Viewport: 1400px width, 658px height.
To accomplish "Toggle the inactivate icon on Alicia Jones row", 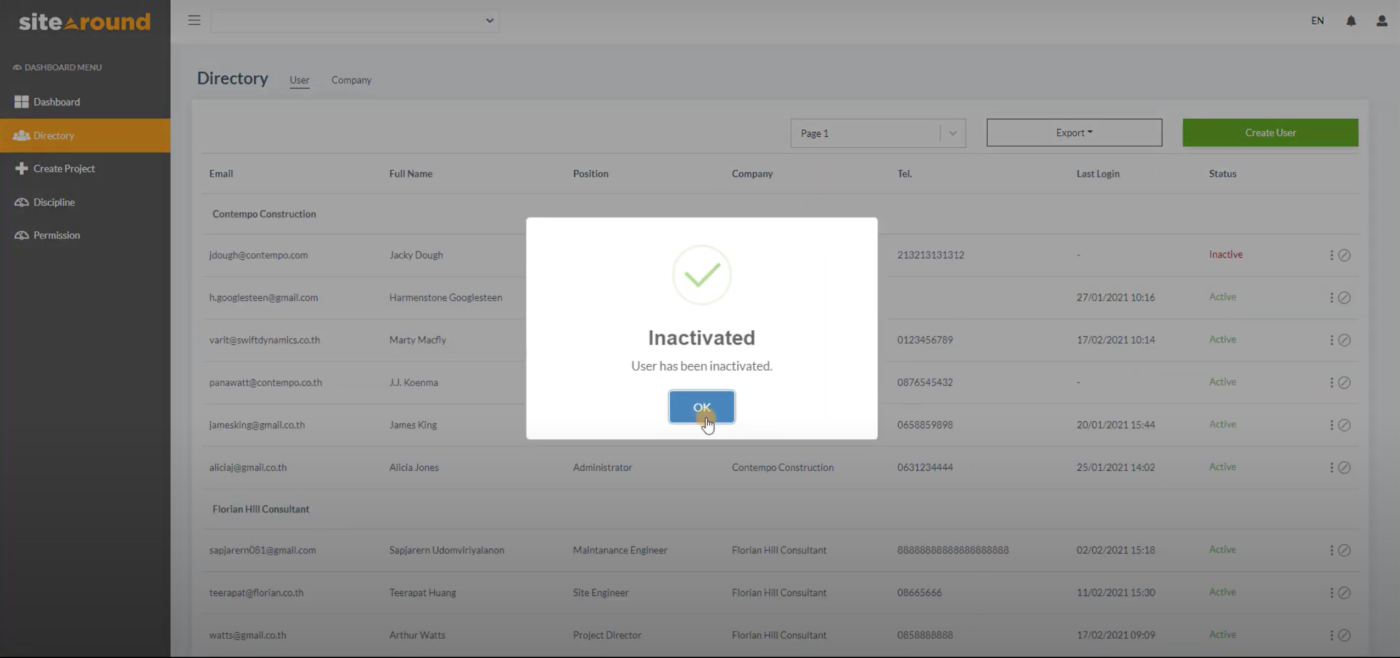I will tap(1345, 466).
